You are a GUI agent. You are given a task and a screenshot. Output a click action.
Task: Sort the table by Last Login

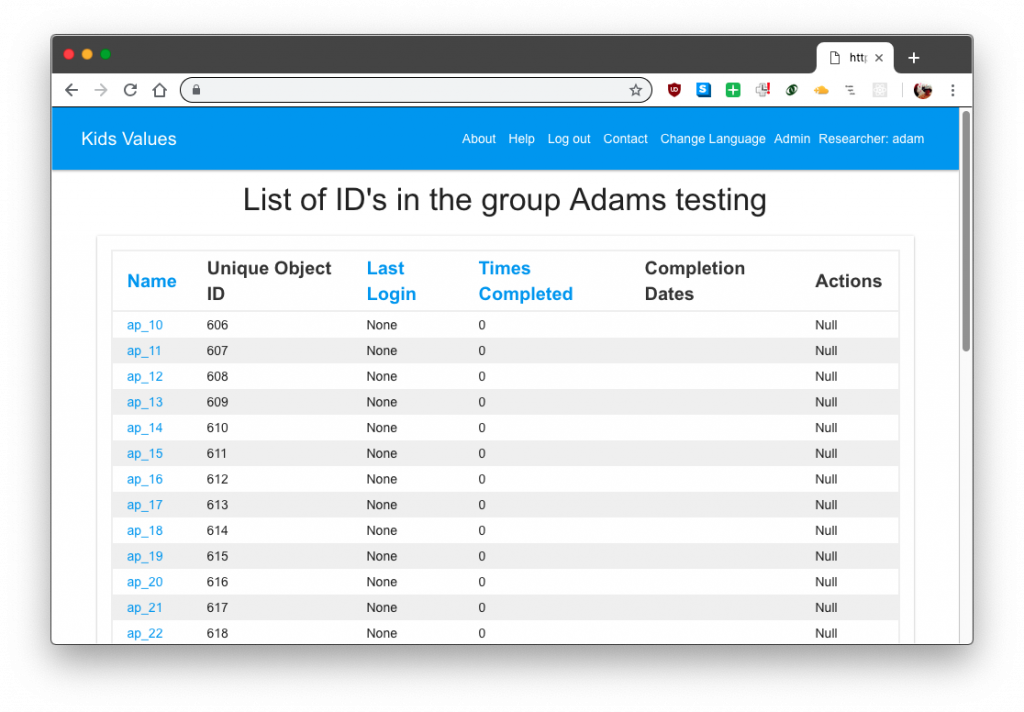point(391,281)
